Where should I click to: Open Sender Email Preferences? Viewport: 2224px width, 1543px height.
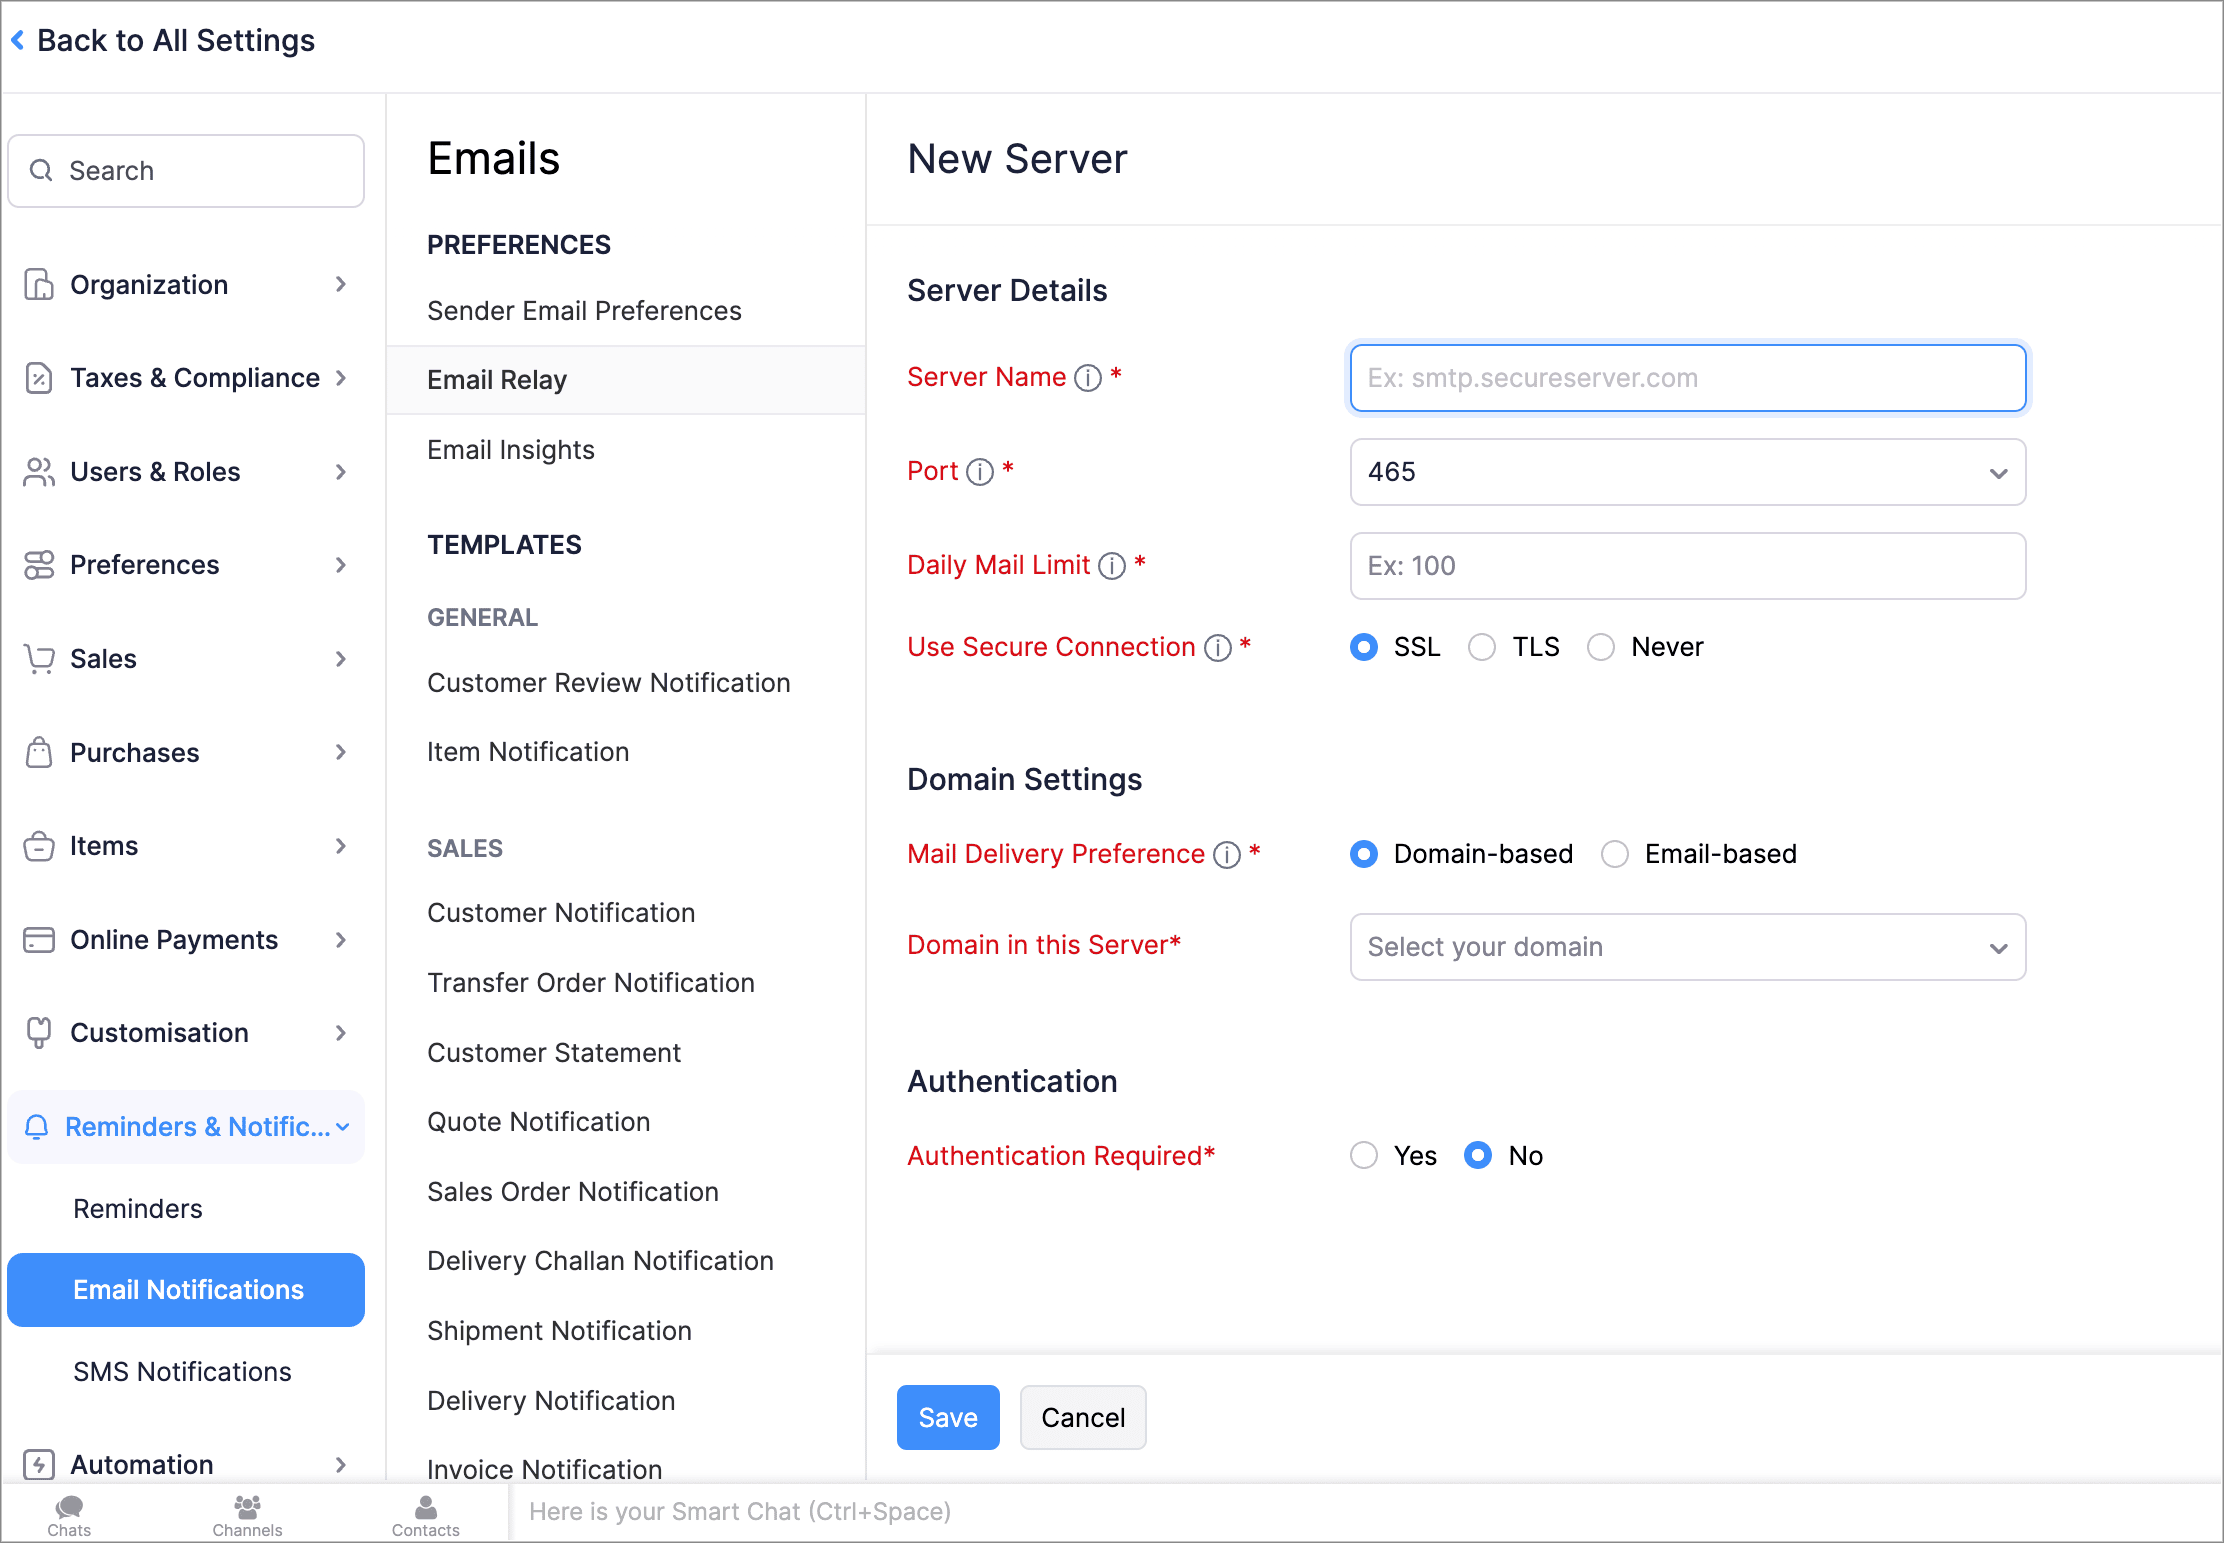(584, 311)
